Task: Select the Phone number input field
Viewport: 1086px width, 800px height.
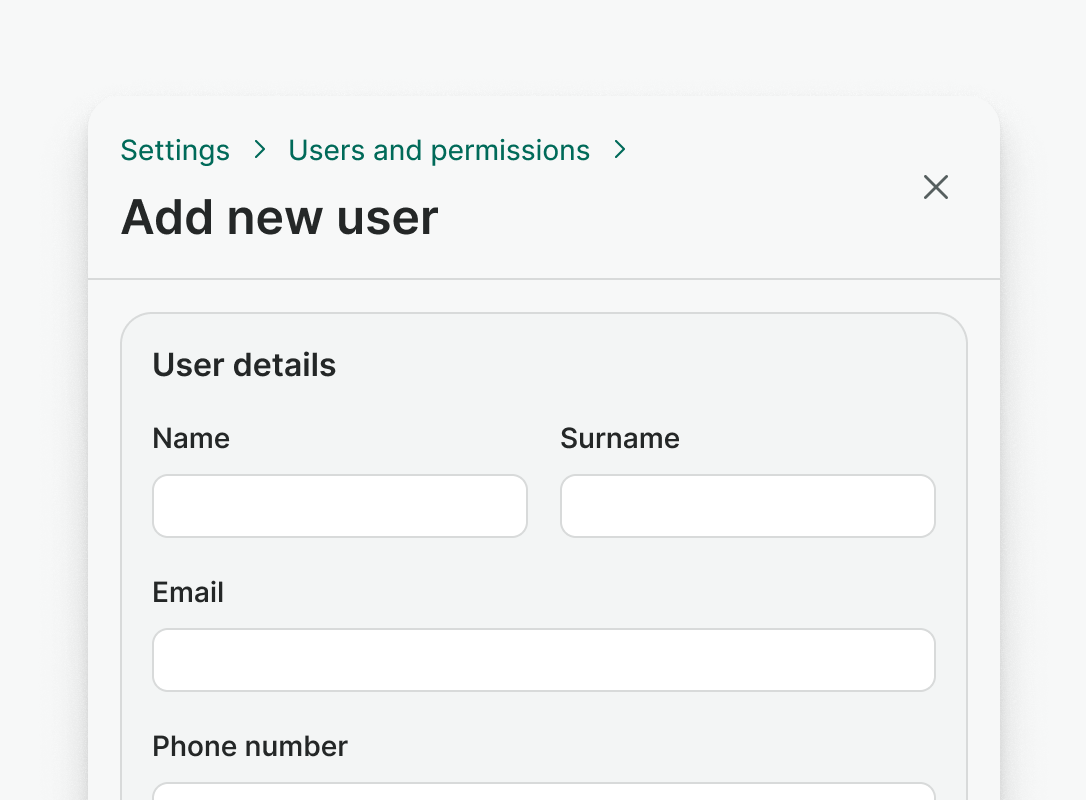Action: pos(543,791)
